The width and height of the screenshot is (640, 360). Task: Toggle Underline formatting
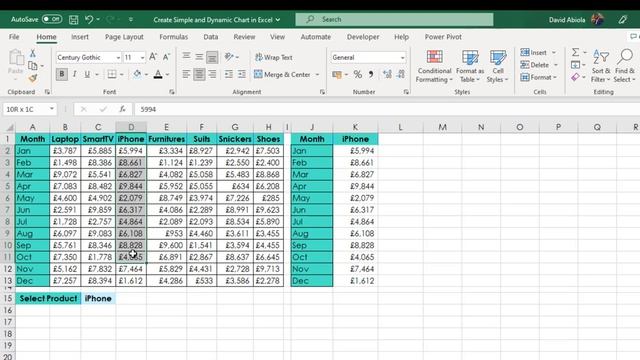coord(87,74)
